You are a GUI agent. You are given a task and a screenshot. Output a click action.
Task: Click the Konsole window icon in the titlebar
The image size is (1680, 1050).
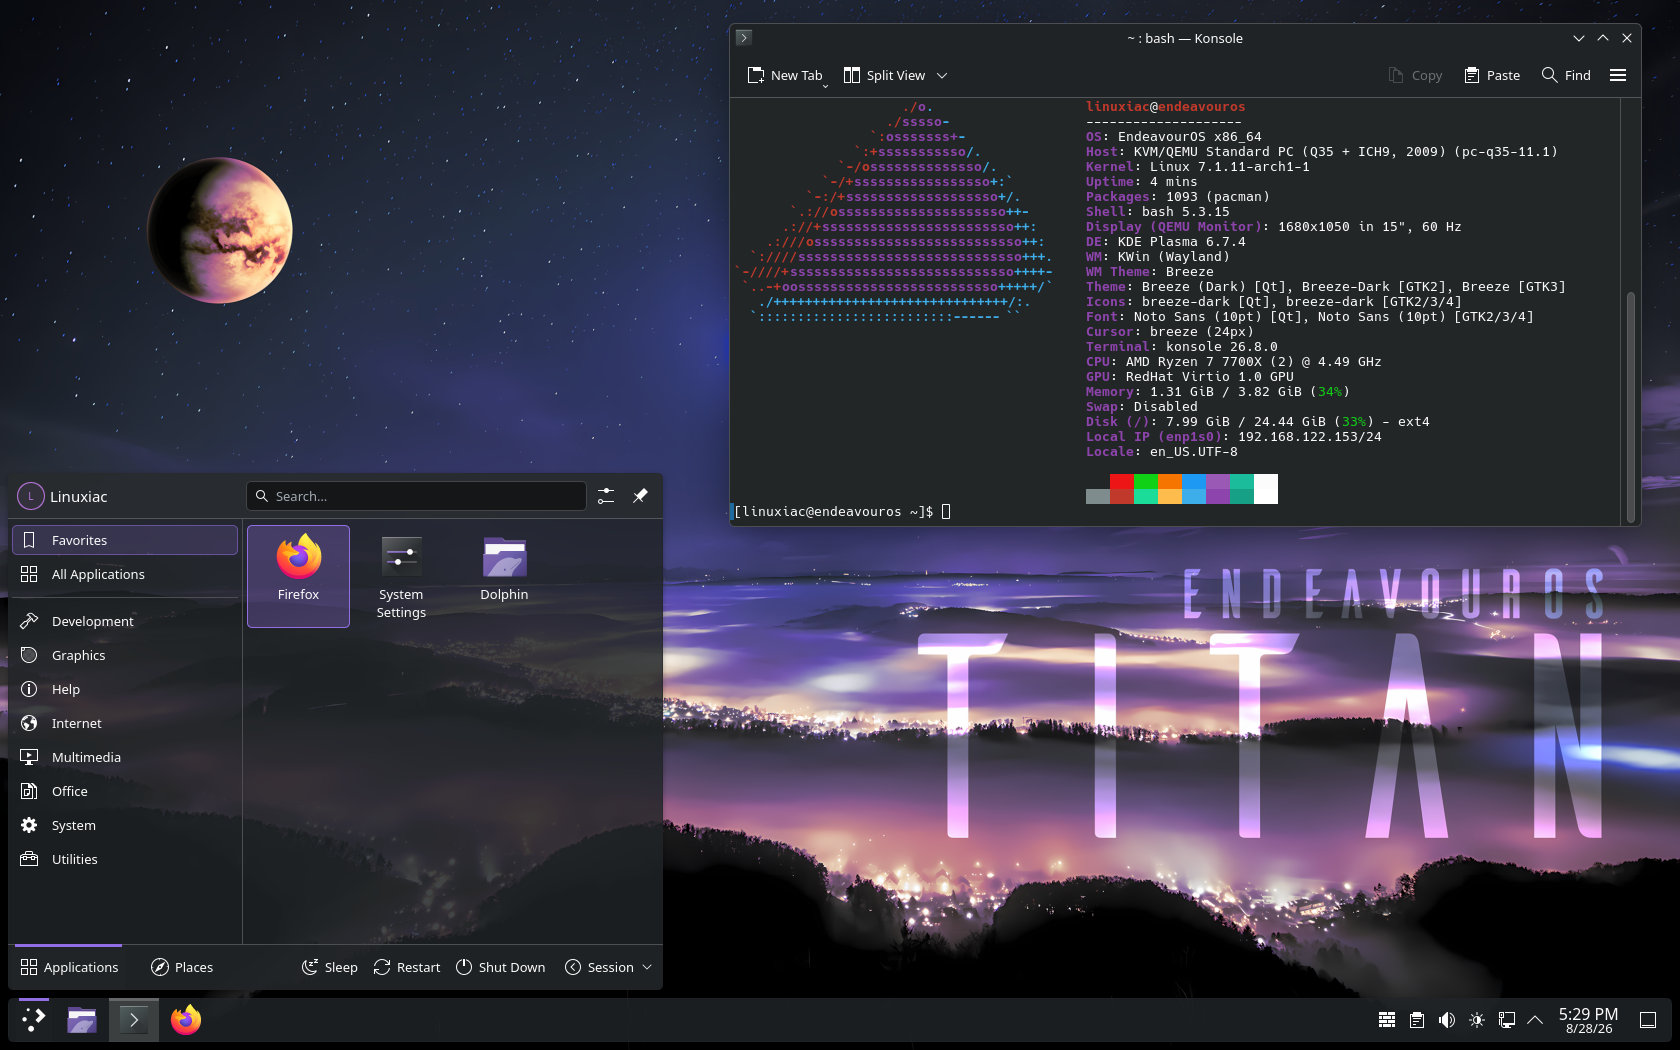pos(743,38)
